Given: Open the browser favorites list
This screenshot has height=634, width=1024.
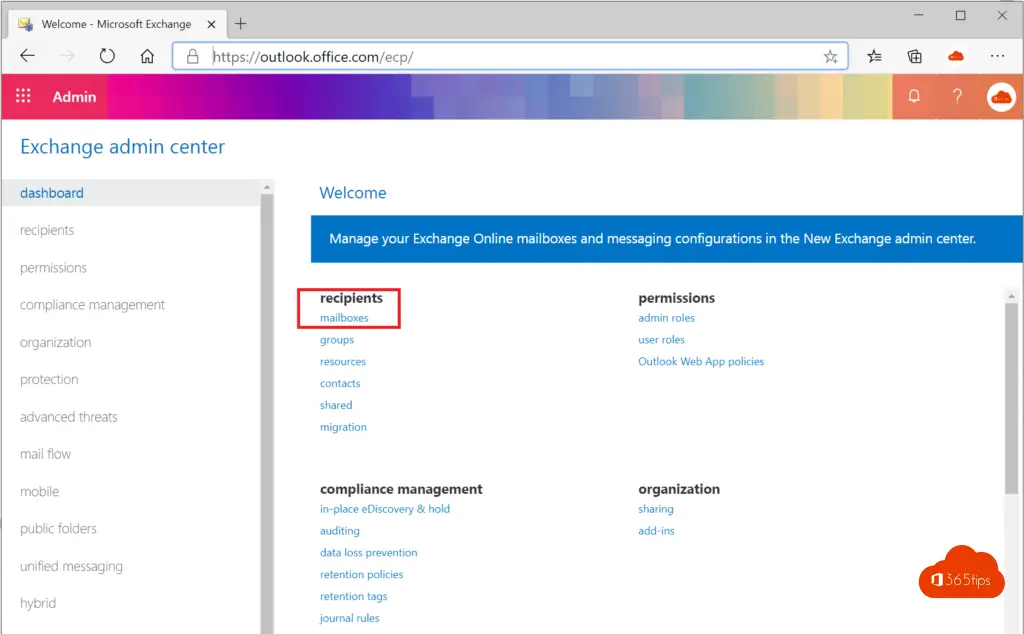Looking at the screenshot, I should (874, 56).
